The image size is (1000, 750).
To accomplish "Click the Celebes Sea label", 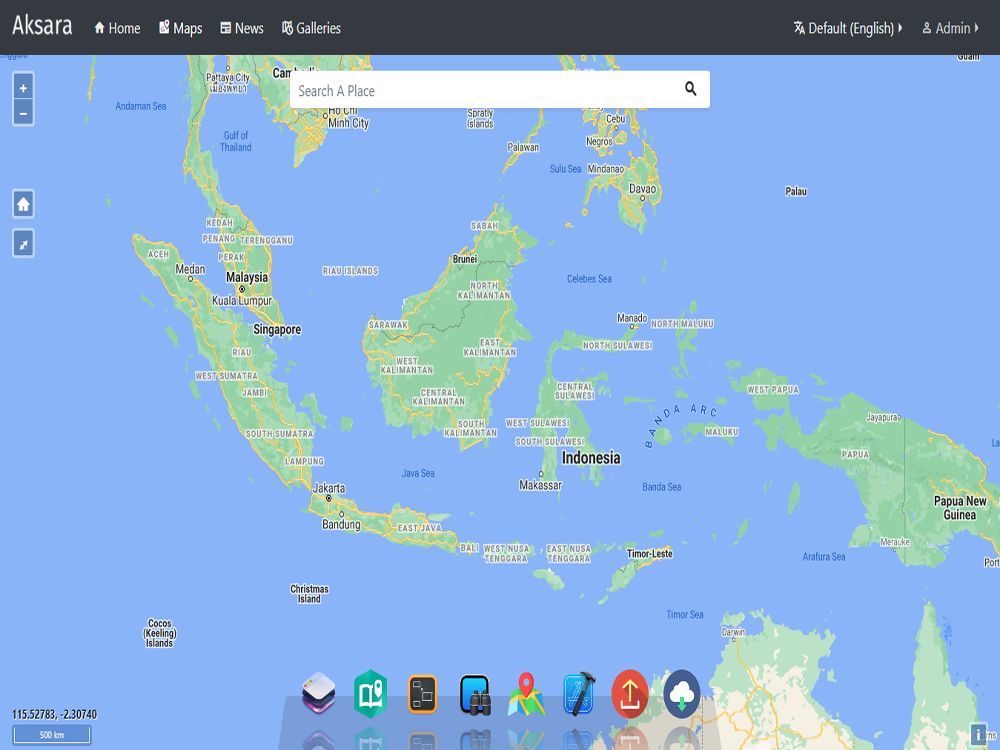I will point(589,279).
